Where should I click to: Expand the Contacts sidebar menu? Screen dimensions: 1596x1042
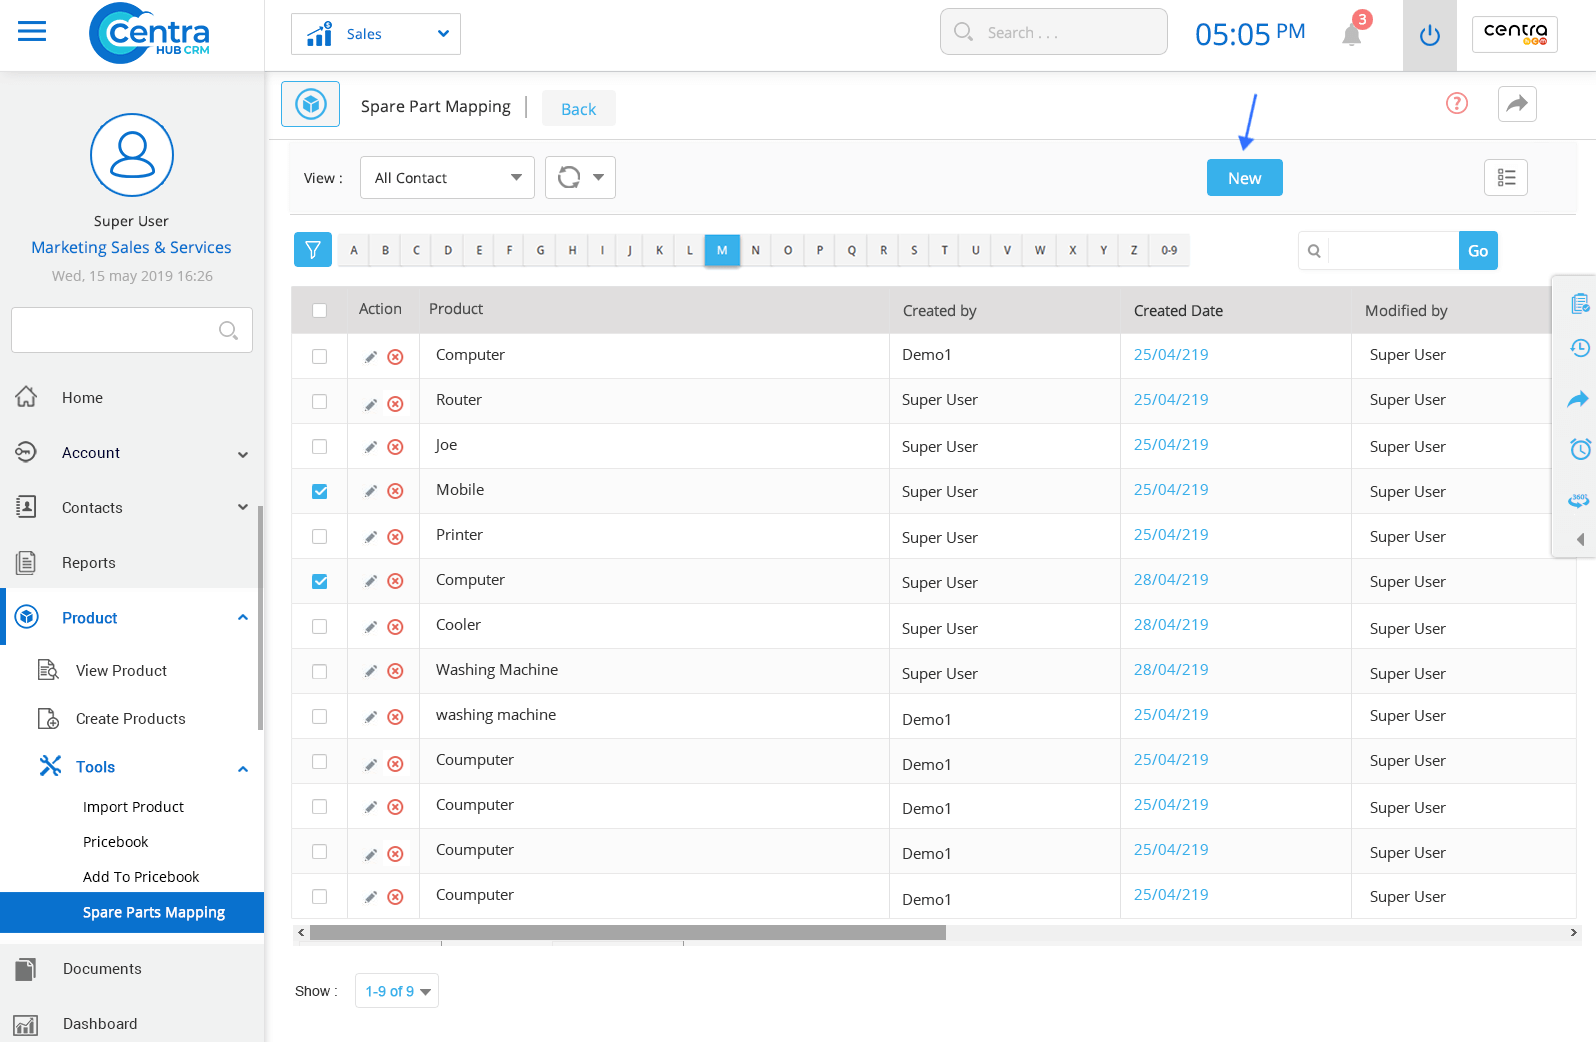tap(243, 507)
